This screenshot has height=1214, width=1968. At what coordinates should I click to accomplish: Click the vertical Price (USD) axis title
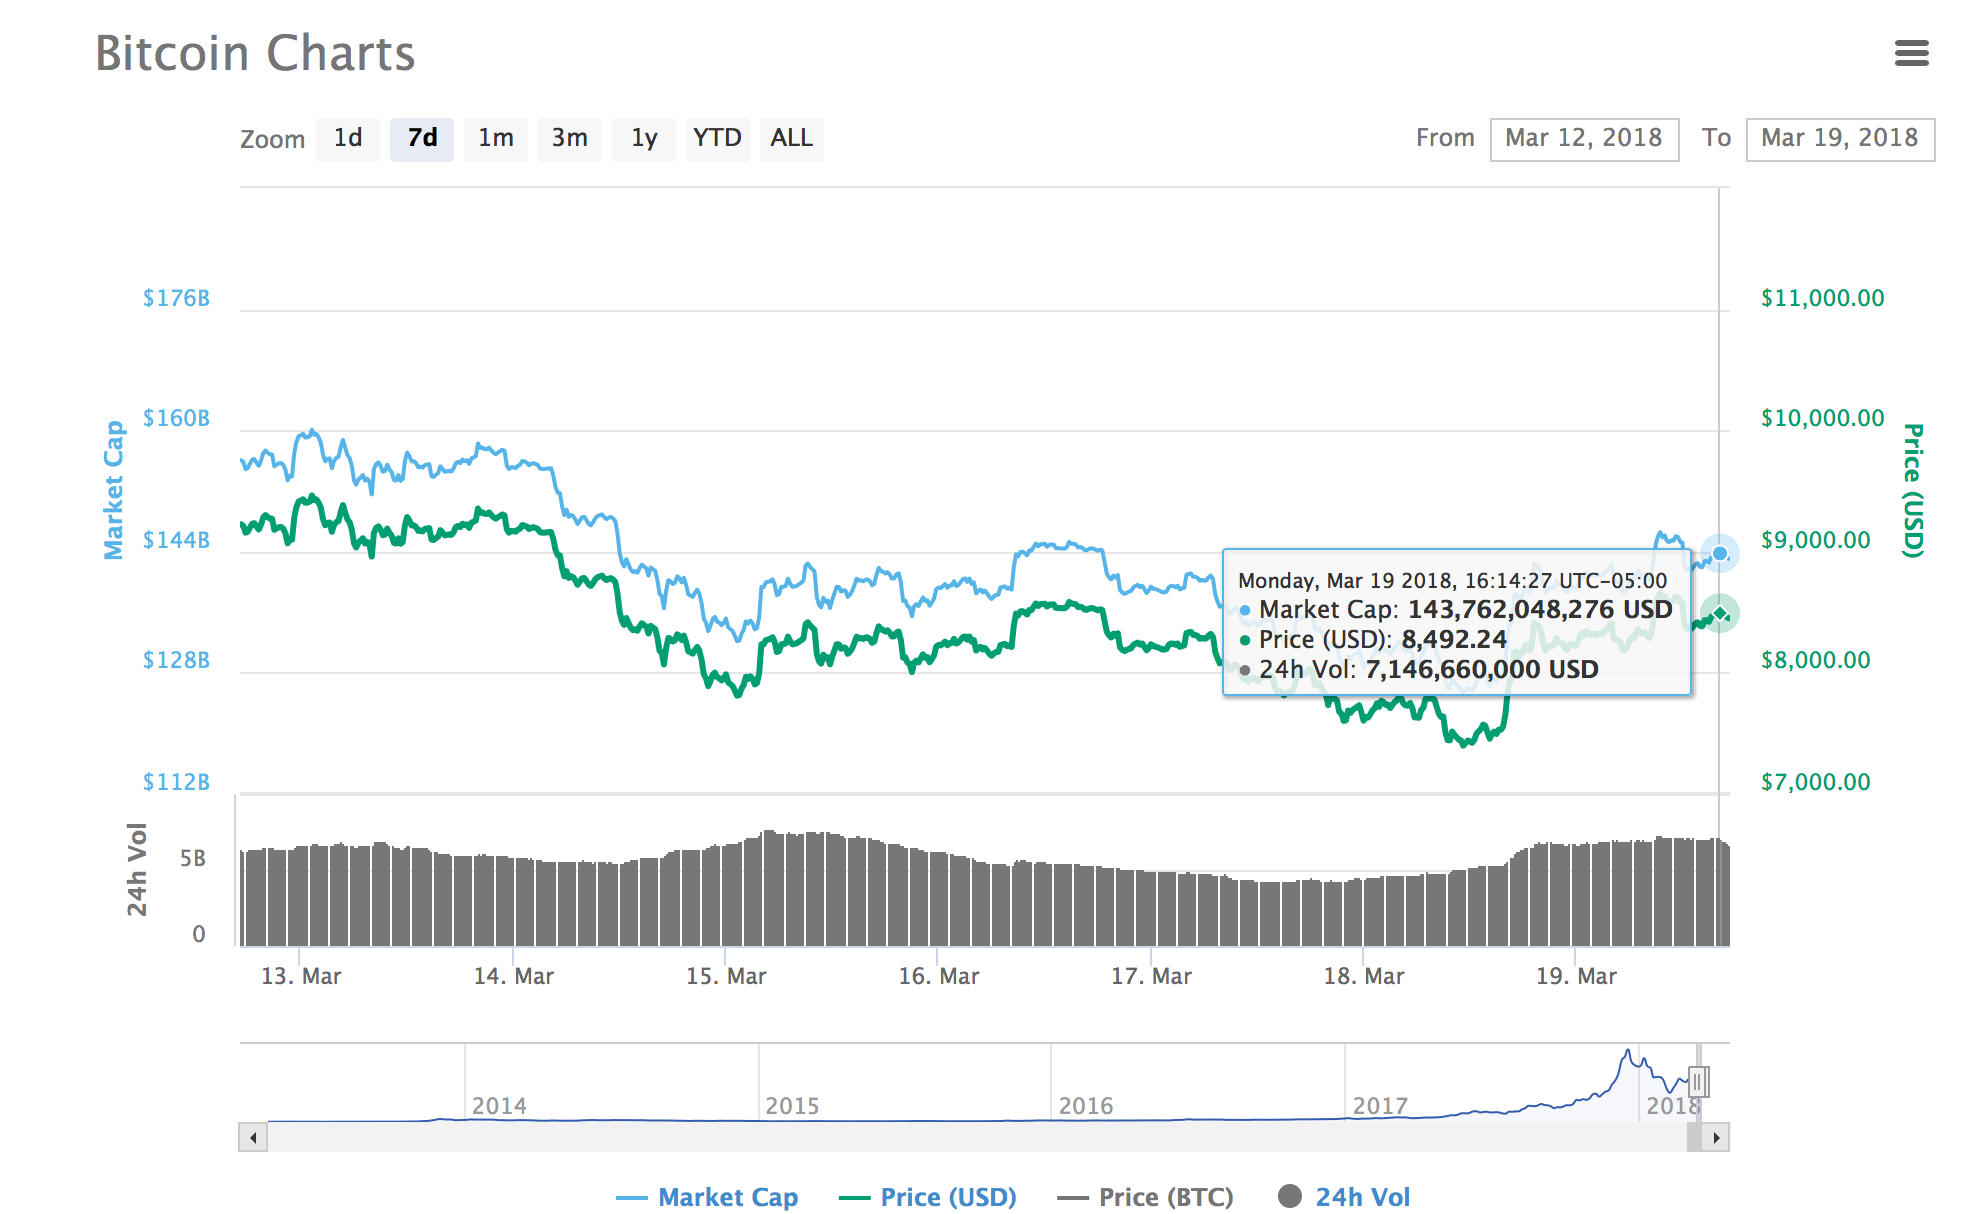pos(1913,490)
